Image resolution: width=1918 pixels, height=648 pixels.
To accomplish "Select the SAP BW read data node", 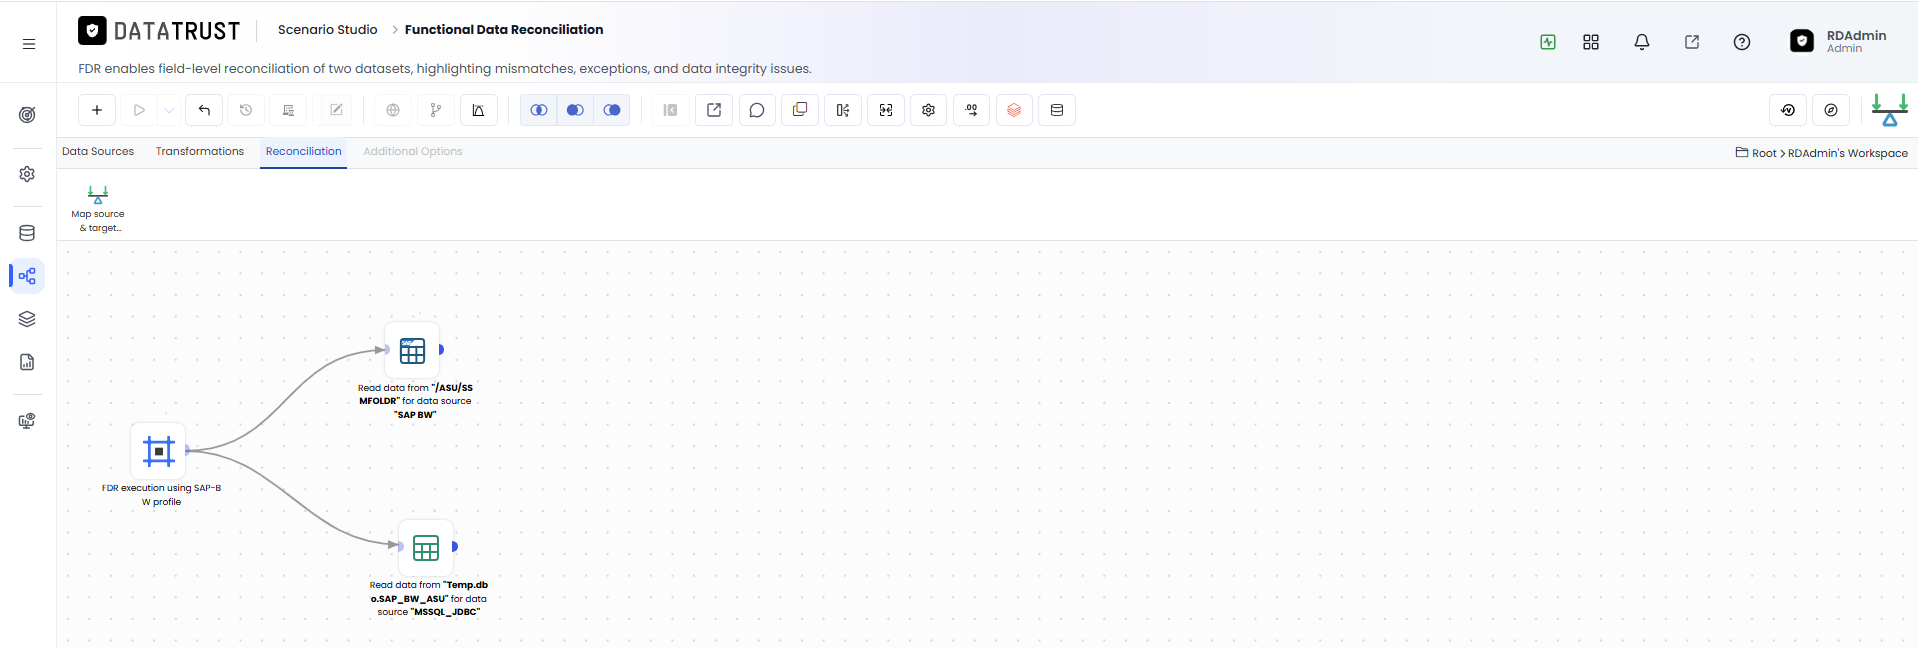I will click(412, 350).
